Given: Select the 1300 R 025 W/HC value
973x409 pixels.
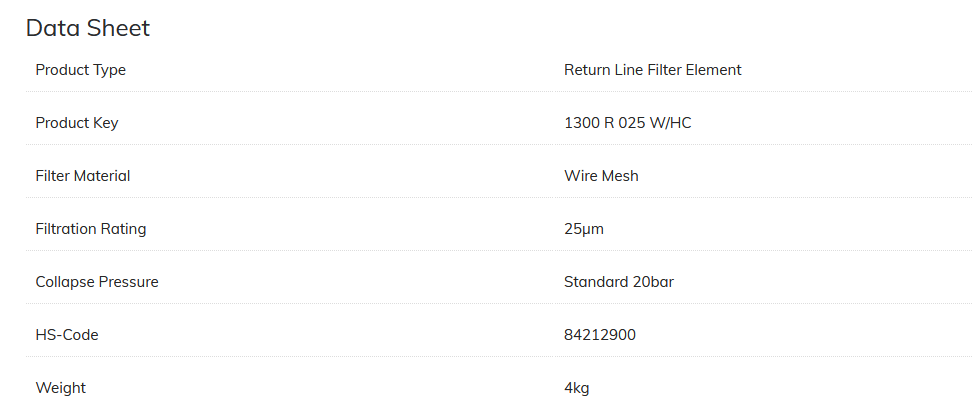Looking at the screenshot, I should point(627,123).
